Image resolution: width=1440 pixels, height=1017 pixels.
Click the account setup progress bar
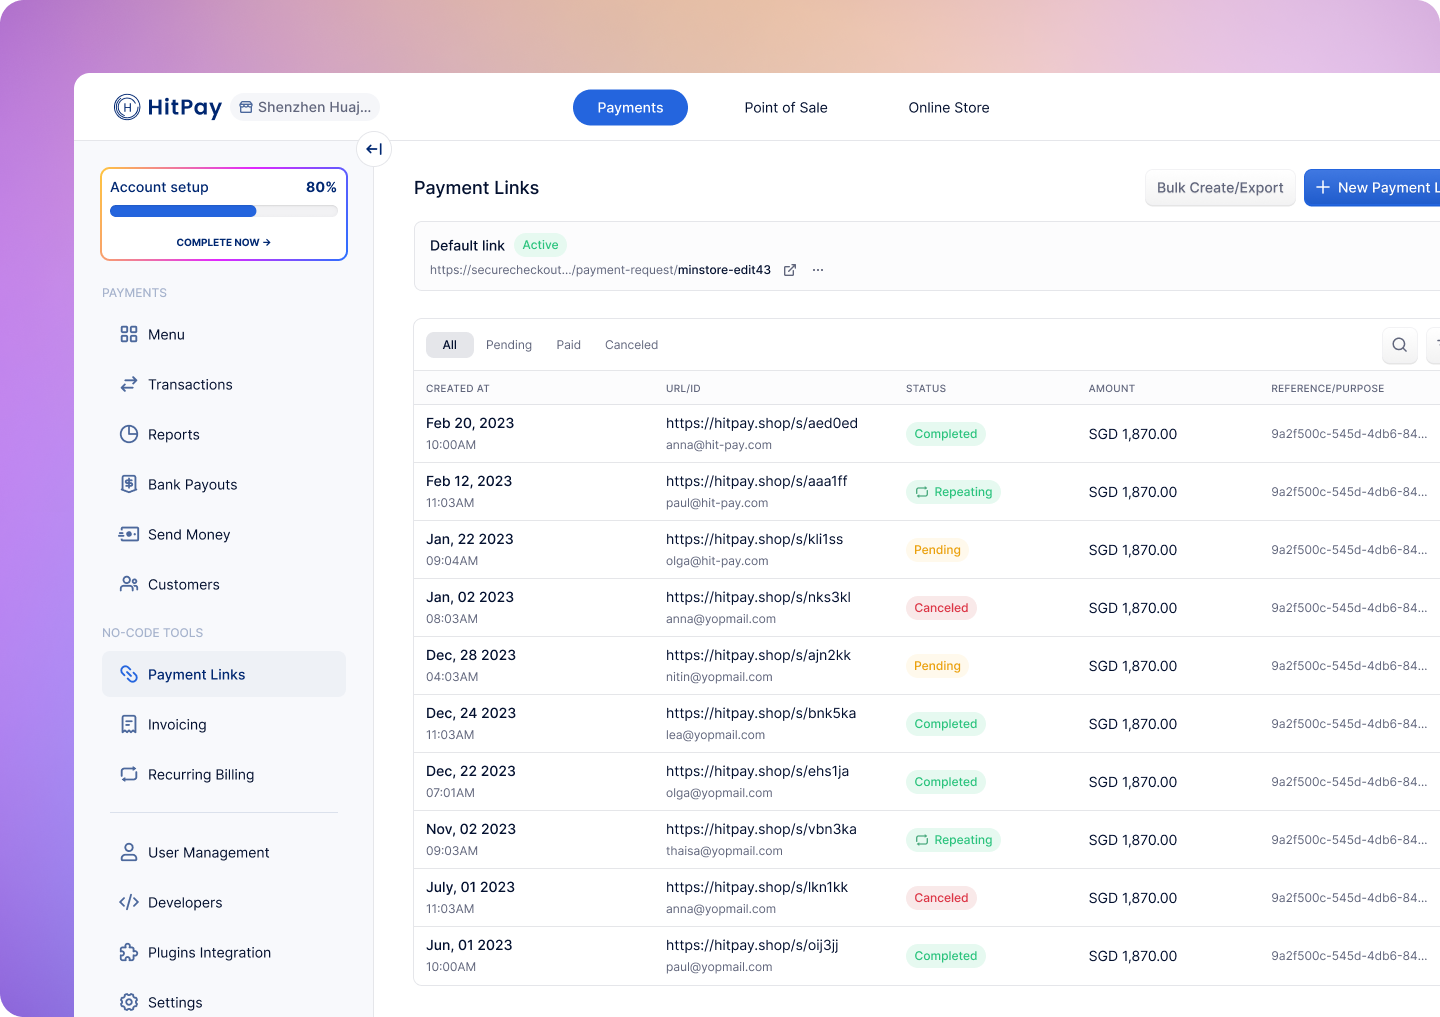pos(224,211)
